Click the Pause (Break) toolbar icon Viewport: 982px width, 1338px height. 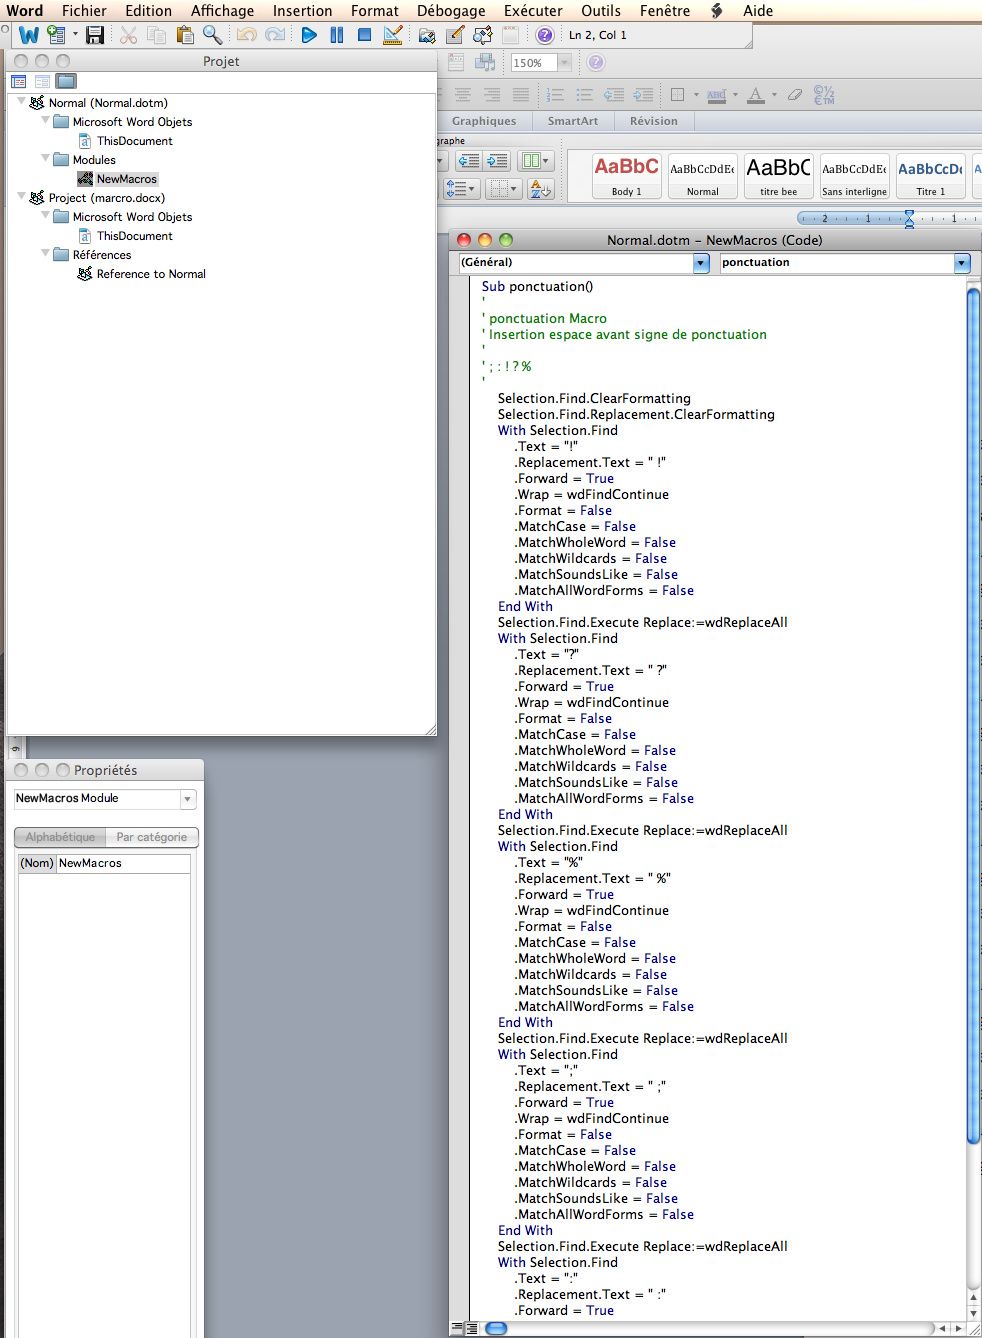click(337, 35)
